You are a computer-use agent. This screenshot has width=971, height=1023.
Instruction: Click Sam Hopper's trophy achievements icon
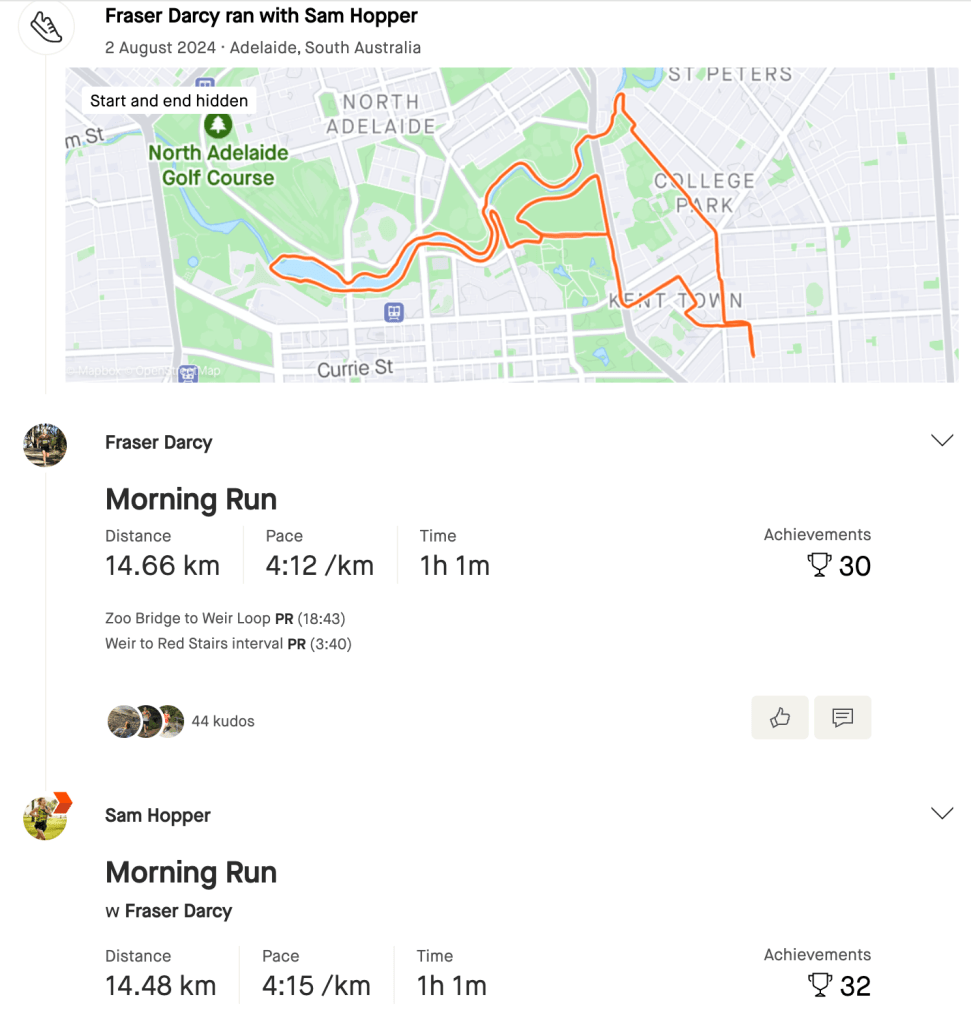pos(819,986)
